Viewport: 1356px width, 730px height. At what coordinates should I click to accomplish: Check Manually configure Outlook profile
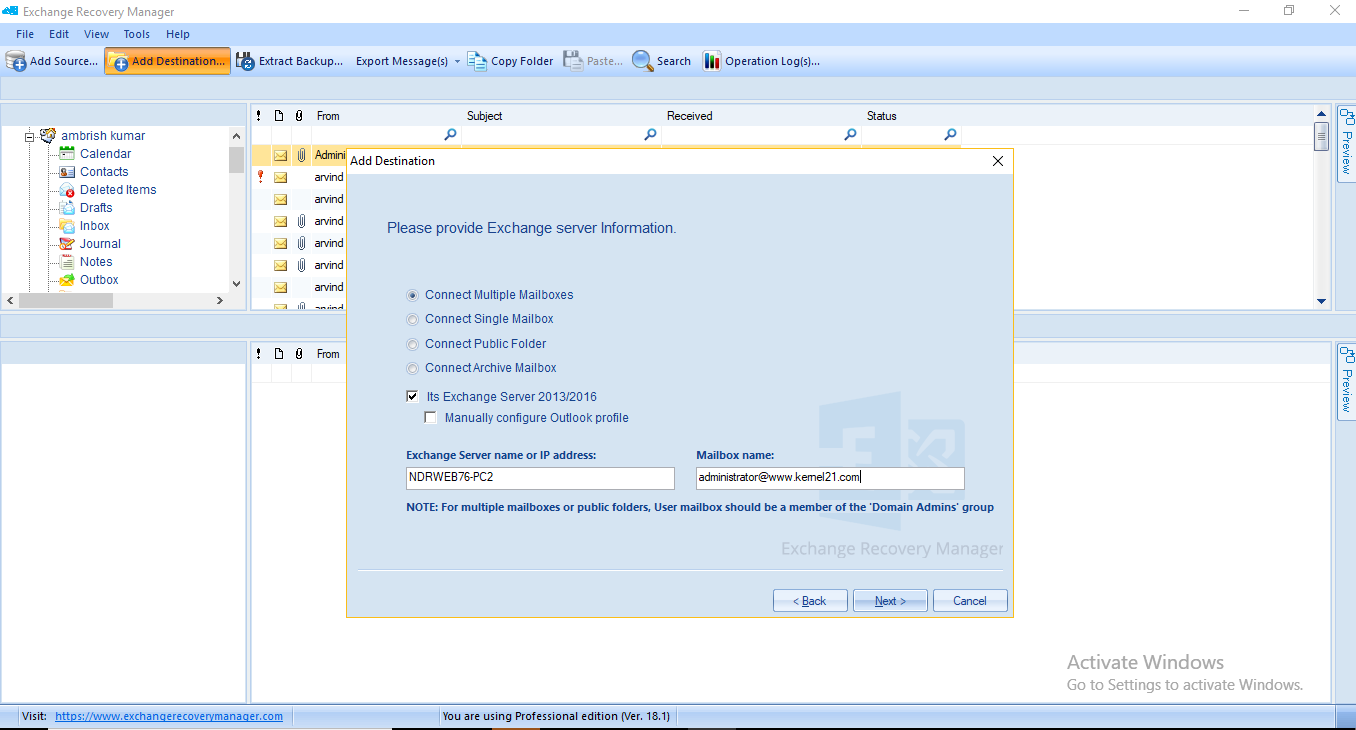click(x=431, y=418)
